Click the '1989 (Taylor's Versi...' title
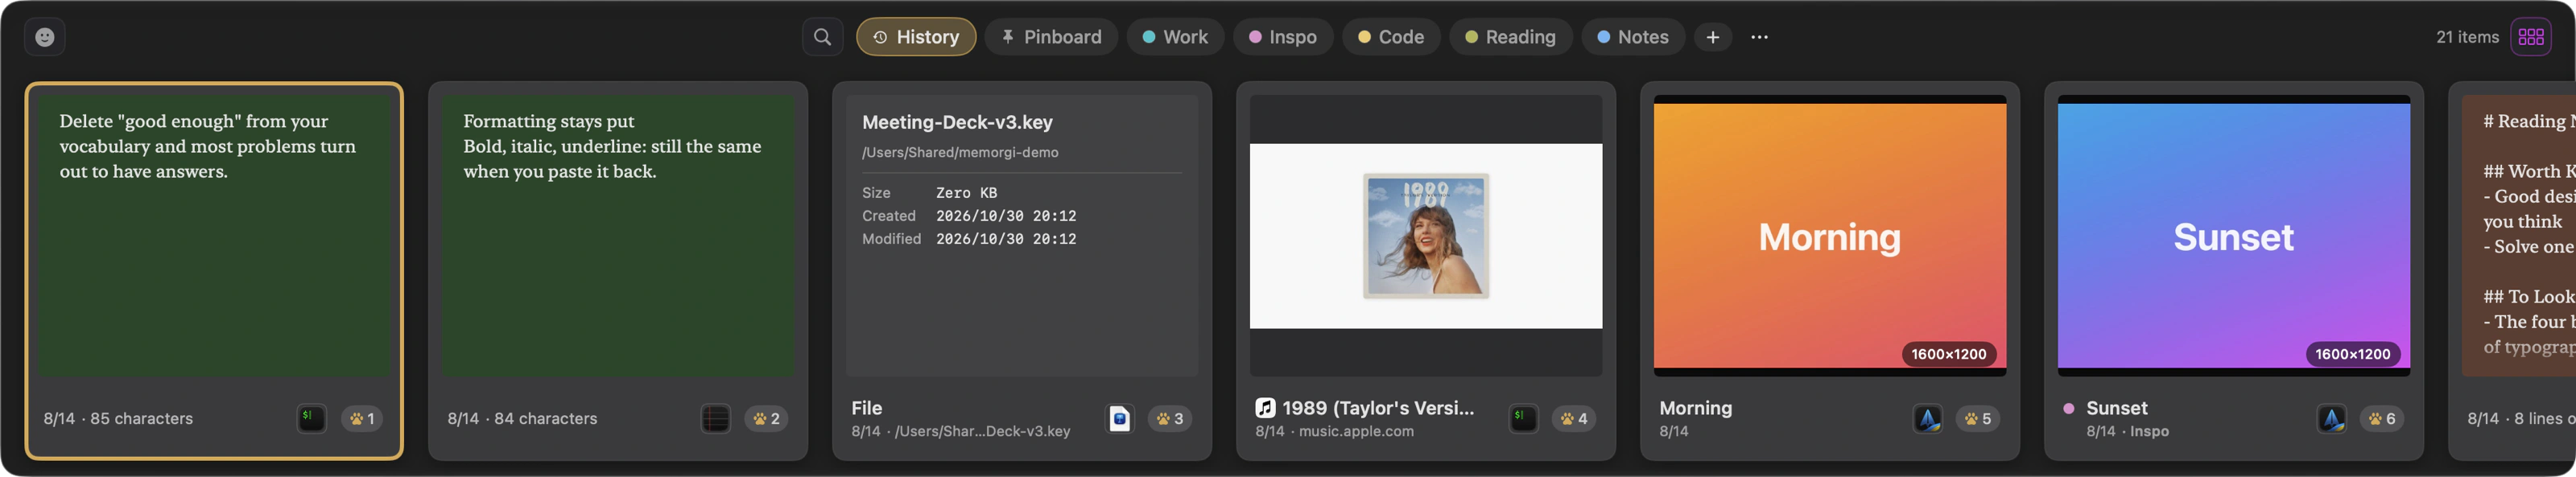2576x477 pixels. [1378, 408]
